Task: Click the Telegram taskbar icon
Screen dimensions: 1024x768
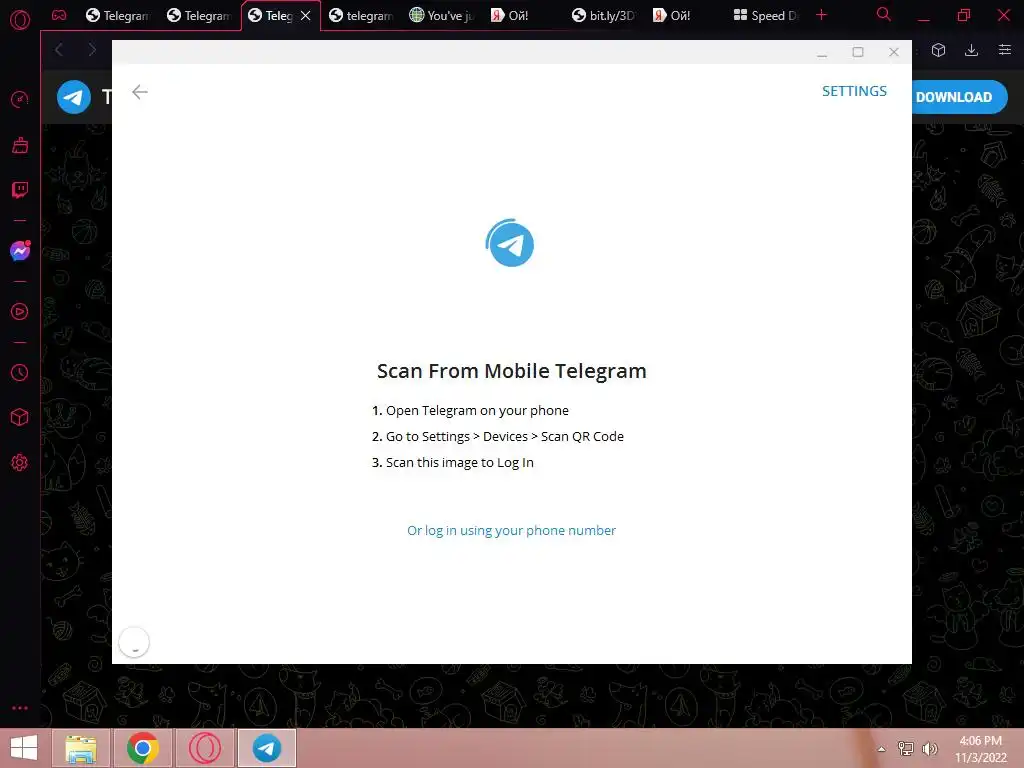Action: click(x=266, y=748)
